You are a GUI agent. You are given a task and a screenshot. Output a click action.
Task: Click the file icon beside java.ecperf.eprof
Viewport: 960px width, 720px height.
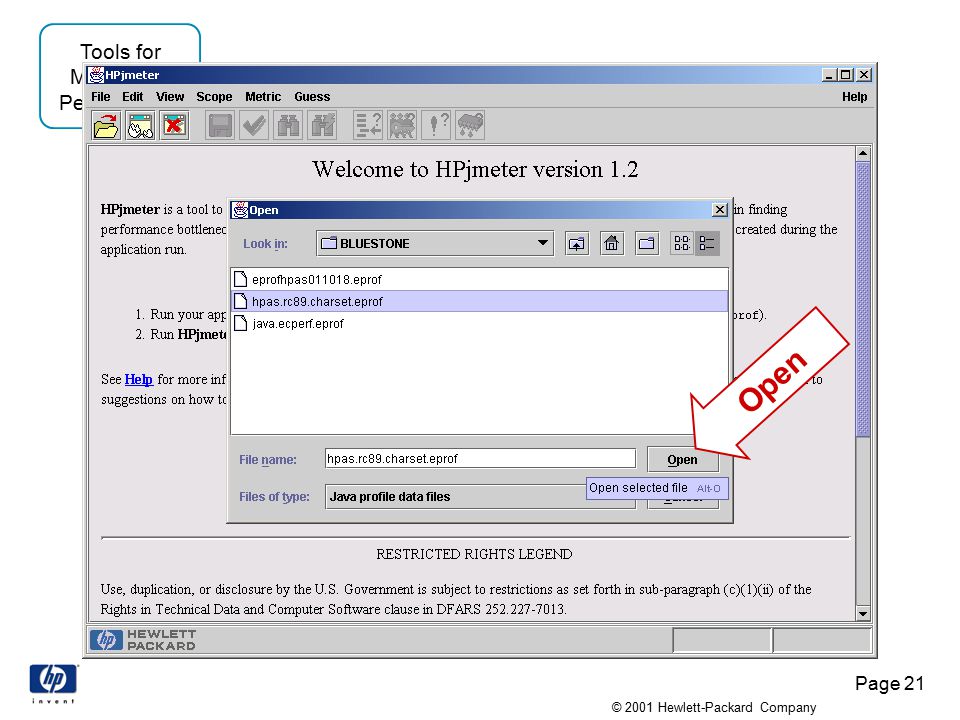pos(241,323)
